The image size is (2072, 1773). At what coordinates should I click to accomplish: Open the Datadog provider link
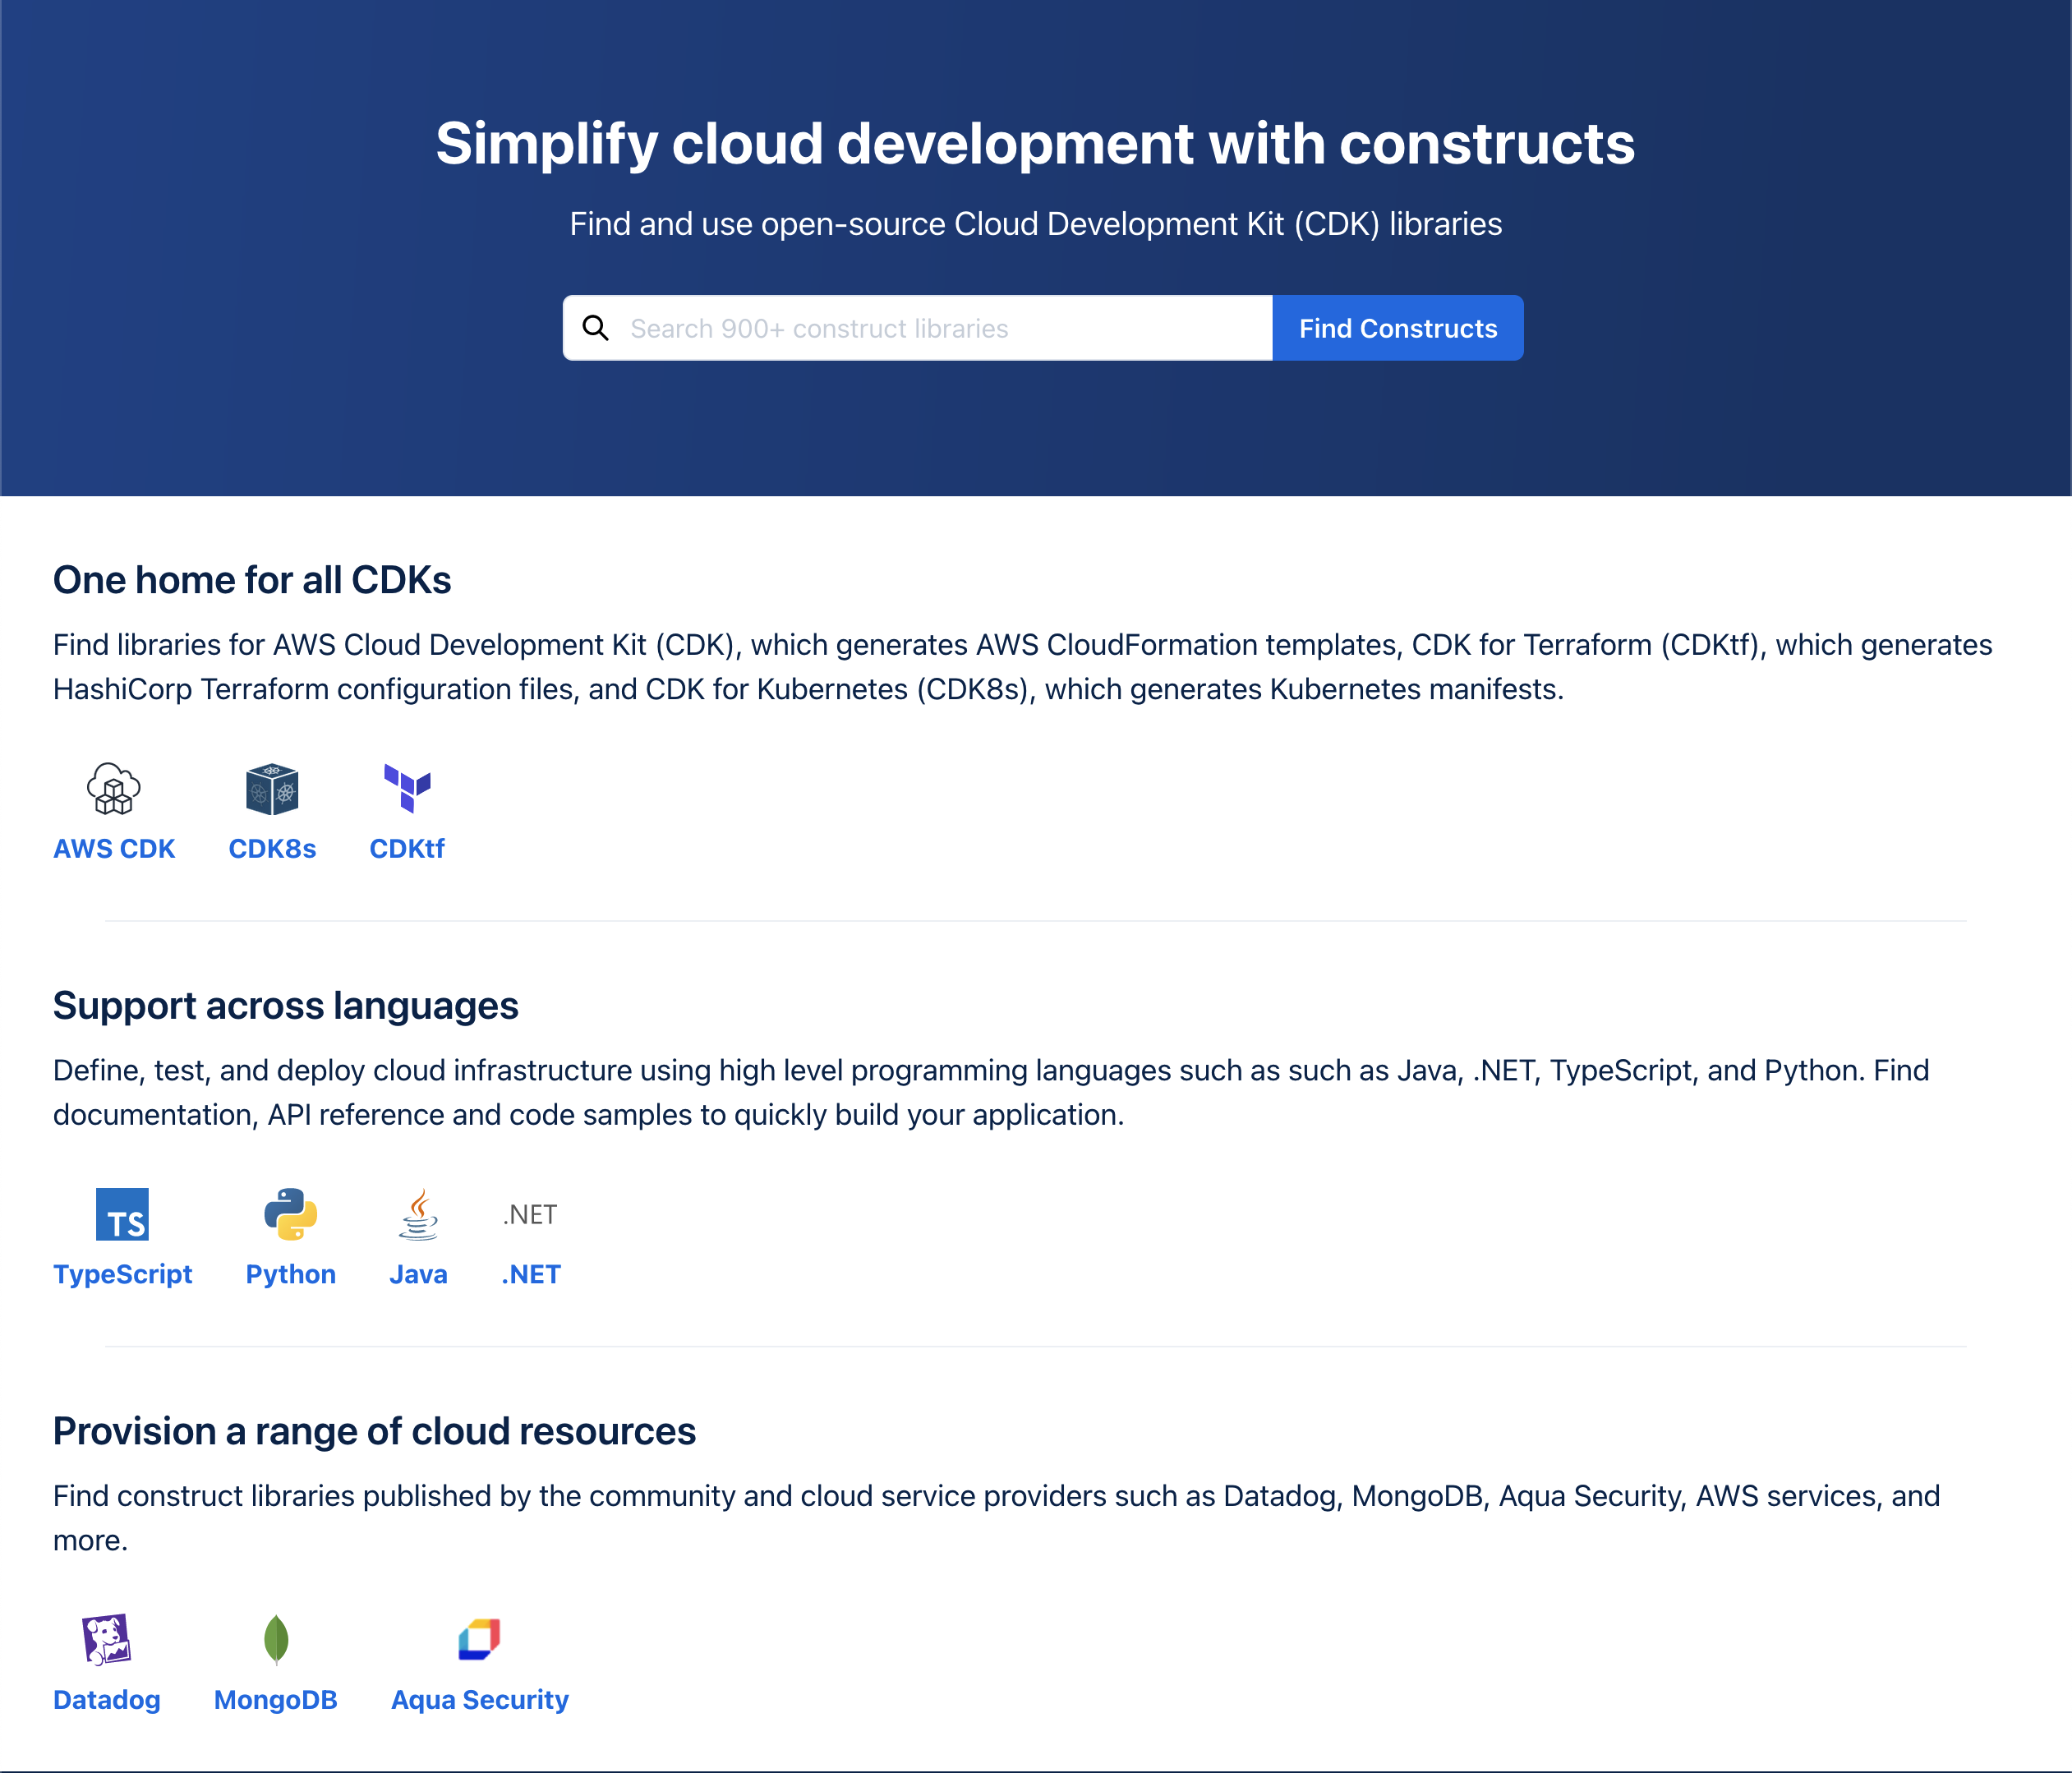tap(106, 1699)
